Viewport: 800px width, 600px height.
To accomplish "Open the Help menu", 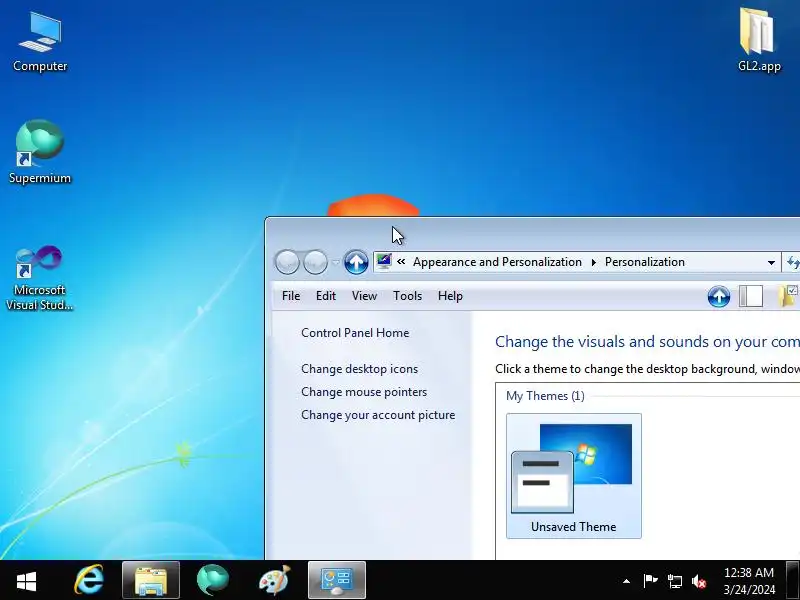I will click(x=450, y=296).
